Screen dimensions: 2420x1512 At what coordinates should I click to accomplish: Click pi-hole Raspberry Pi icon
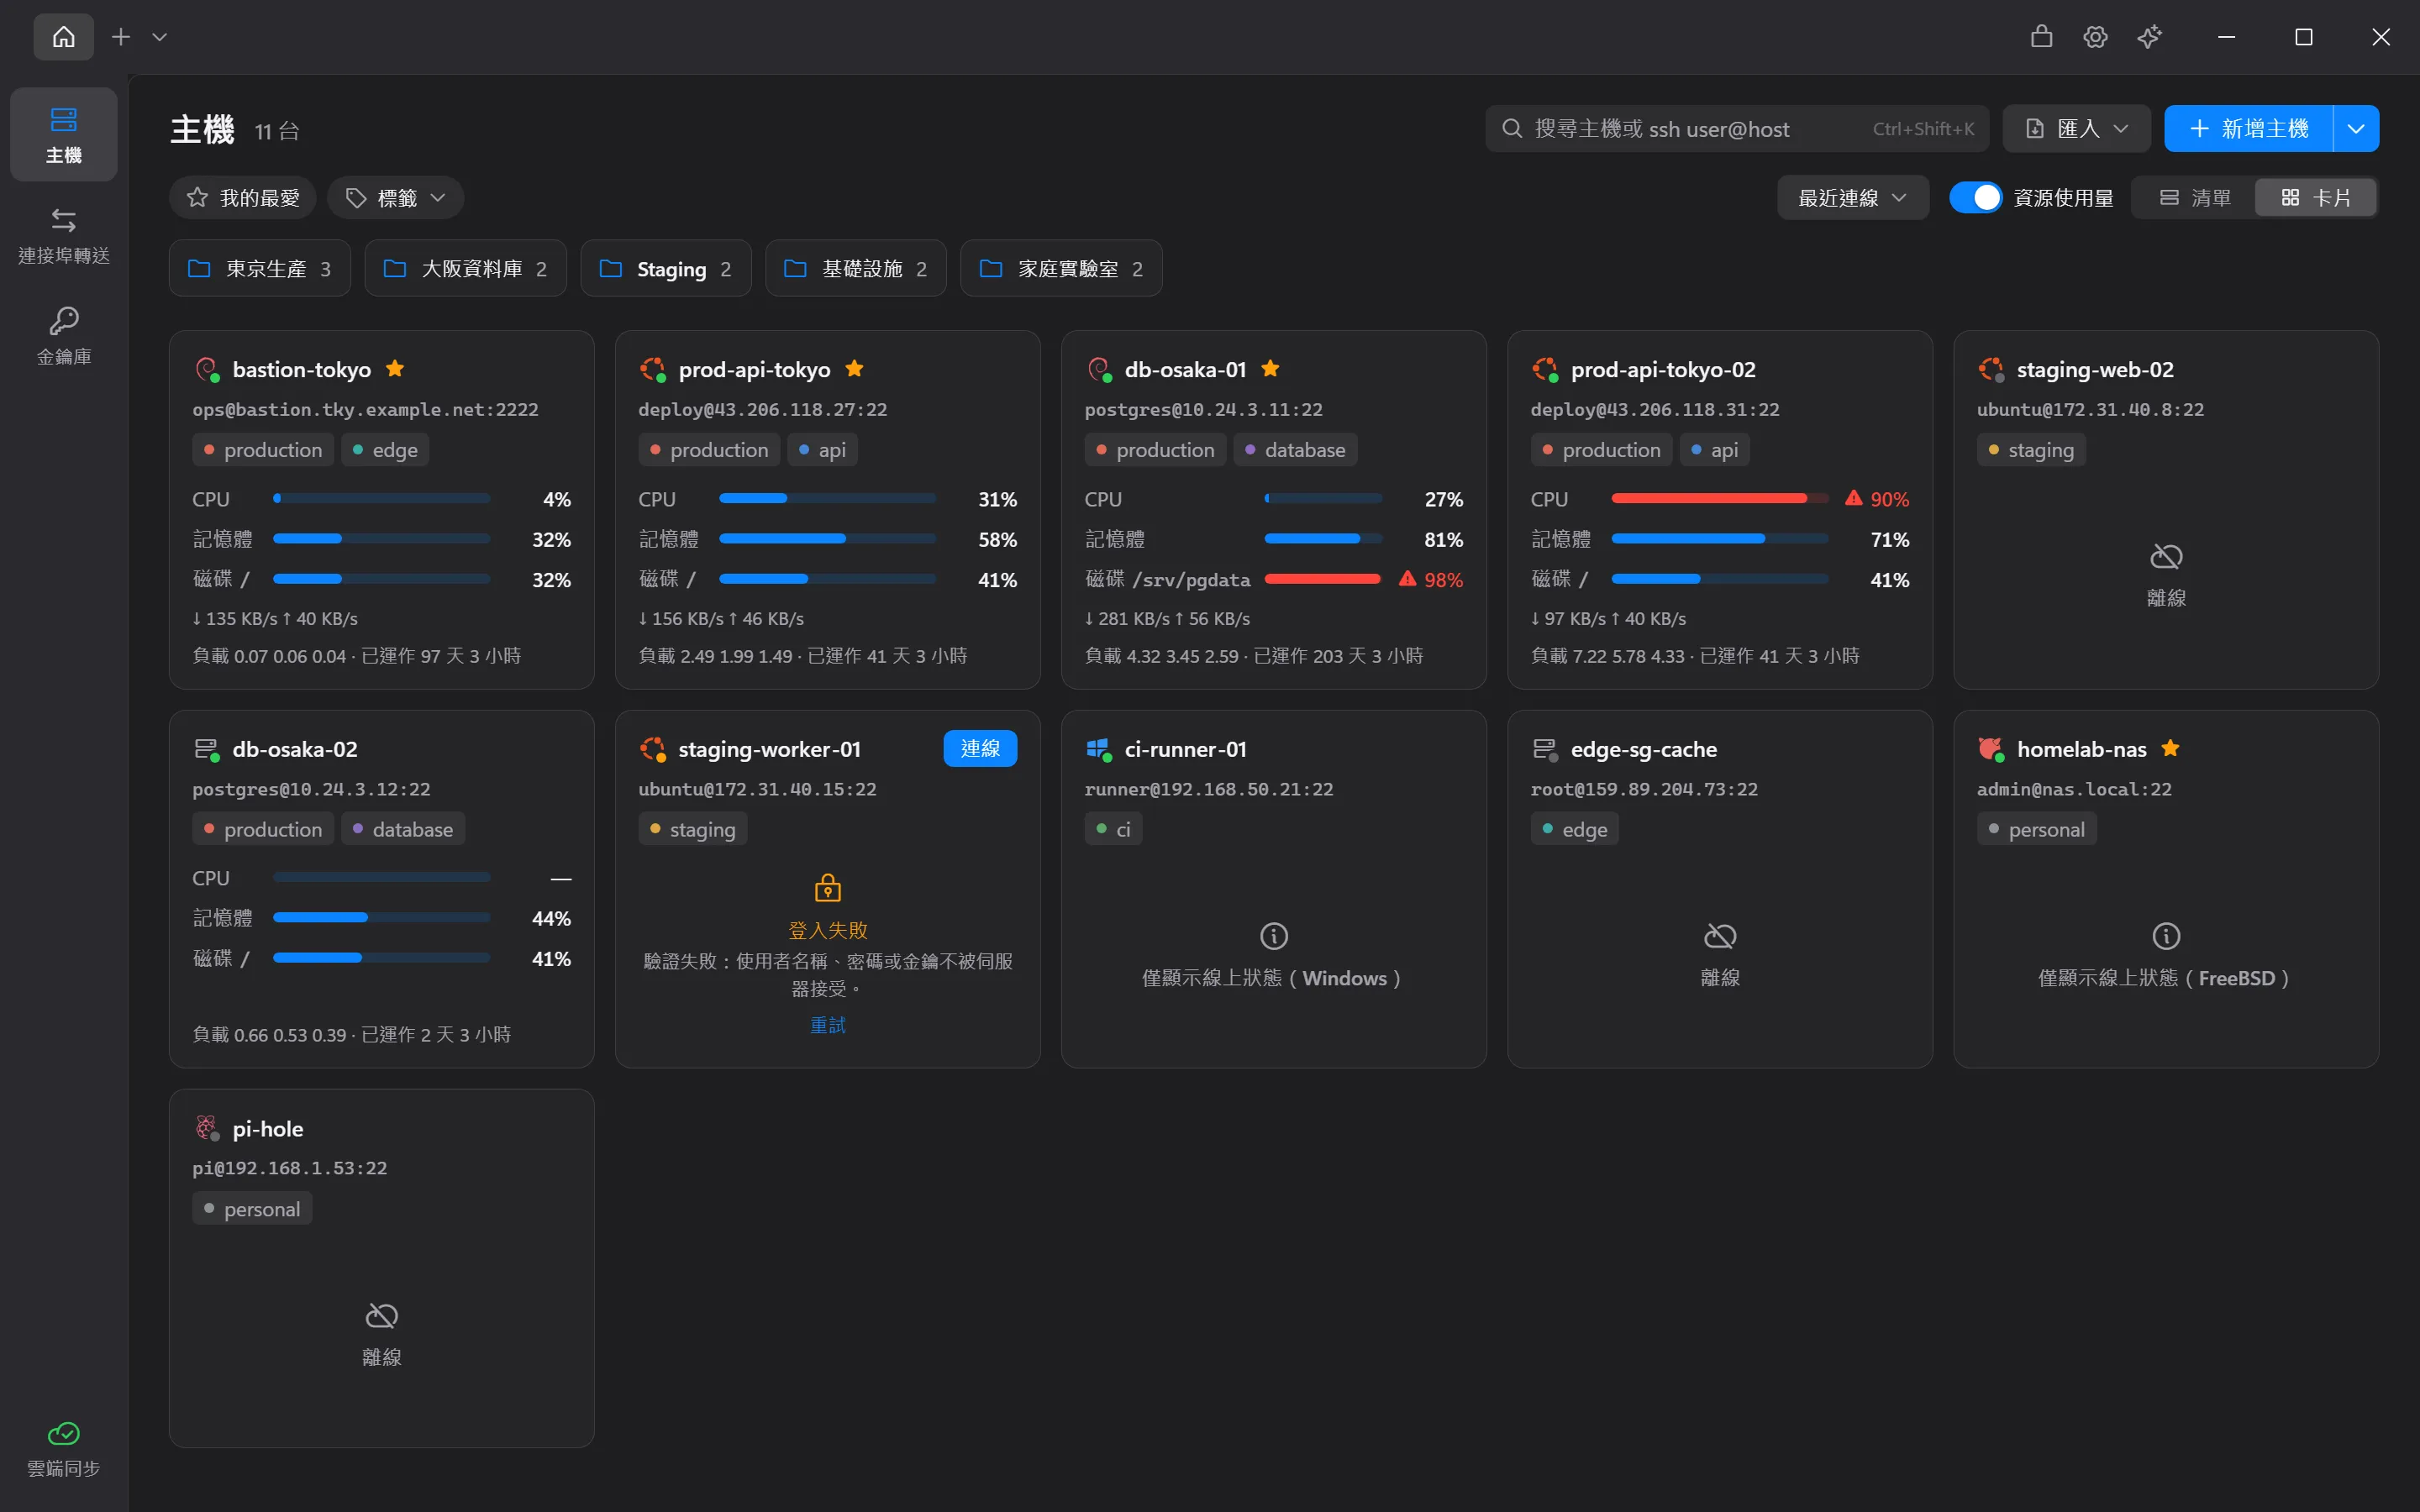coord(206,1128)
